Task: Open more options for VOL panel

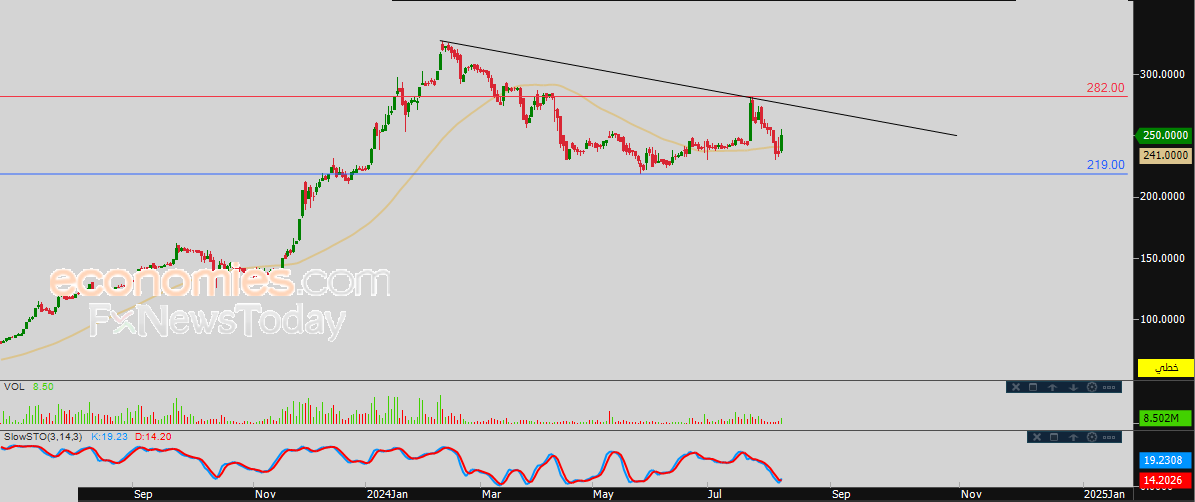Action: pyautogui.click(x=1110, y=387)
